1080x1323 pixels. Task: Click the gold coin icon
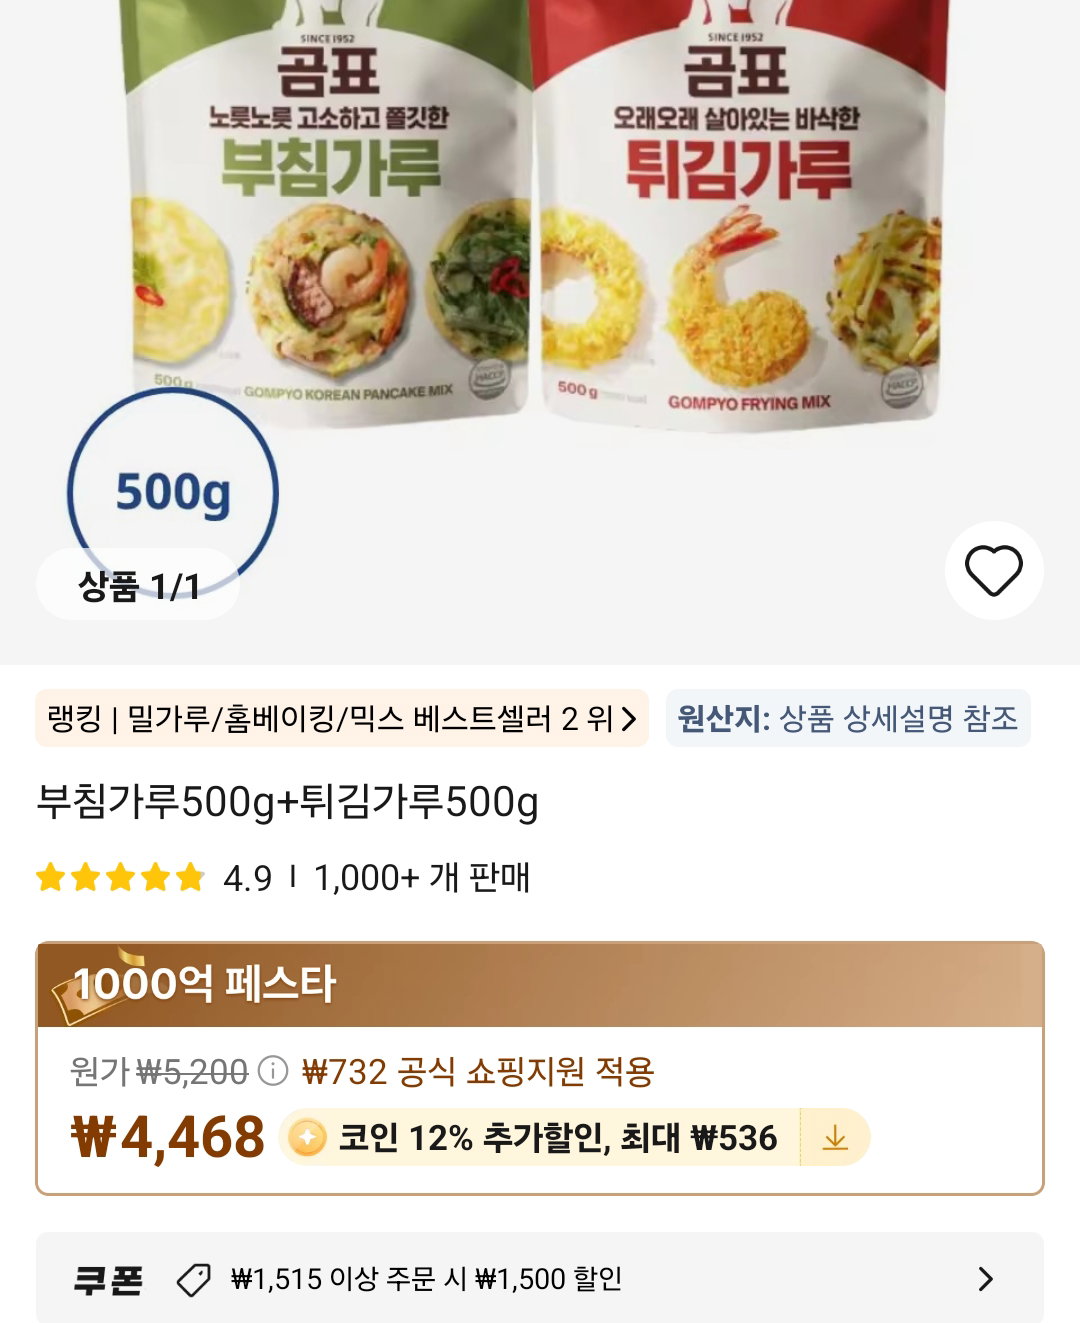308,1138
